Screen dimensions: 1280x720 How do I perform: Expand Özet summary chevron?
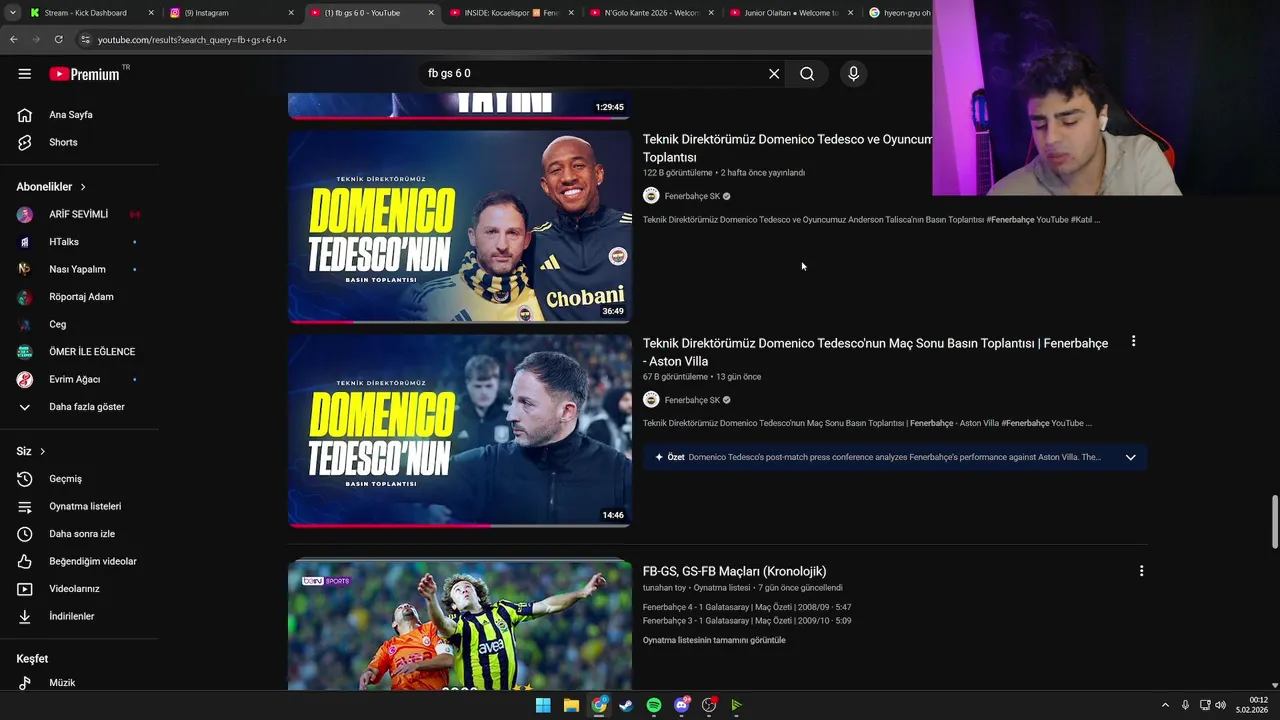1131,457
